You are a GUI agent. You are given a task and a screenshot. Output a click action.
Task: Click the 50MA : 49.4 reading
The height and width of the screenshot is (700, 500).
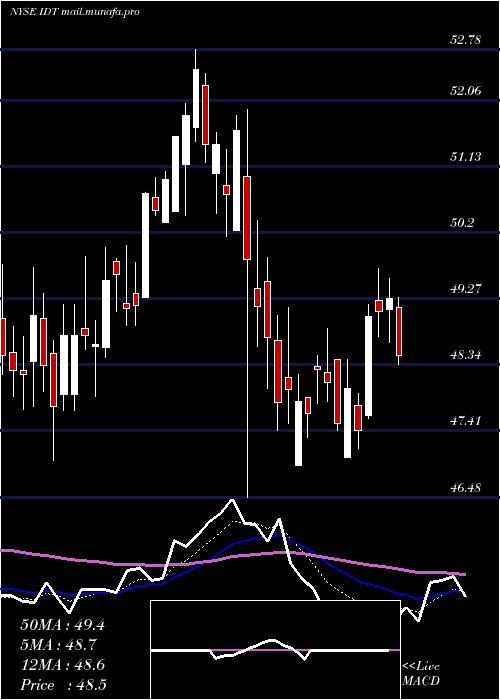click(x=62, y=625)
